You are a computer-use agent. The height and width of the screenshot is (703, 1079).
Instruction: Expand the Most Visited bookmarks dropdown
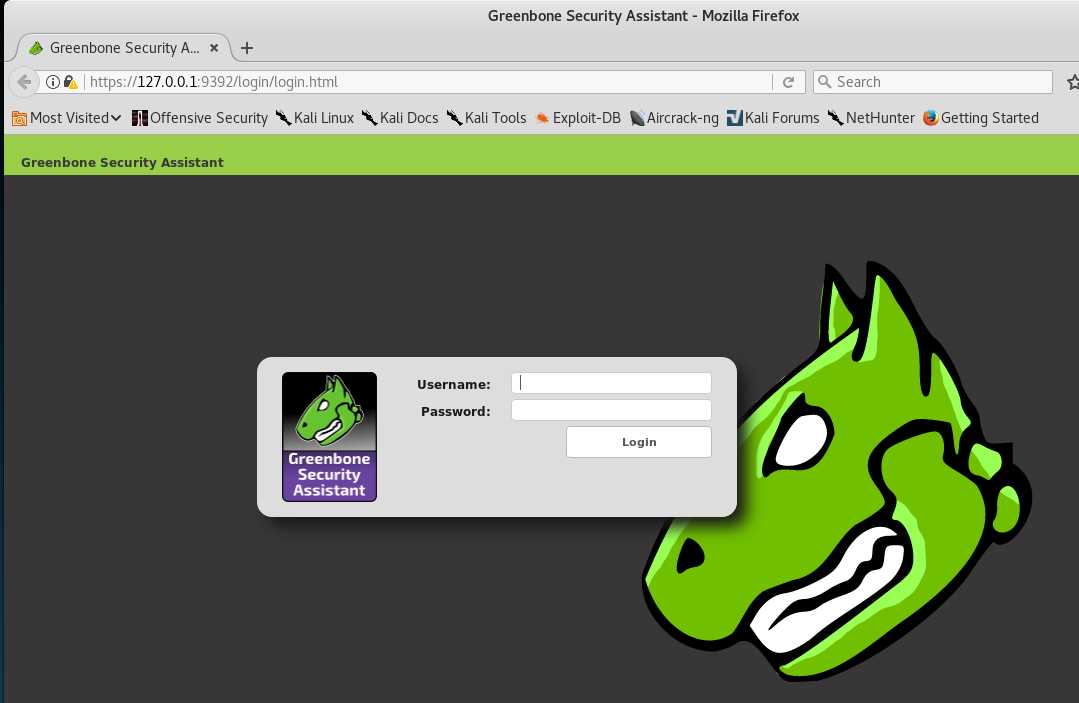(67, 118)
